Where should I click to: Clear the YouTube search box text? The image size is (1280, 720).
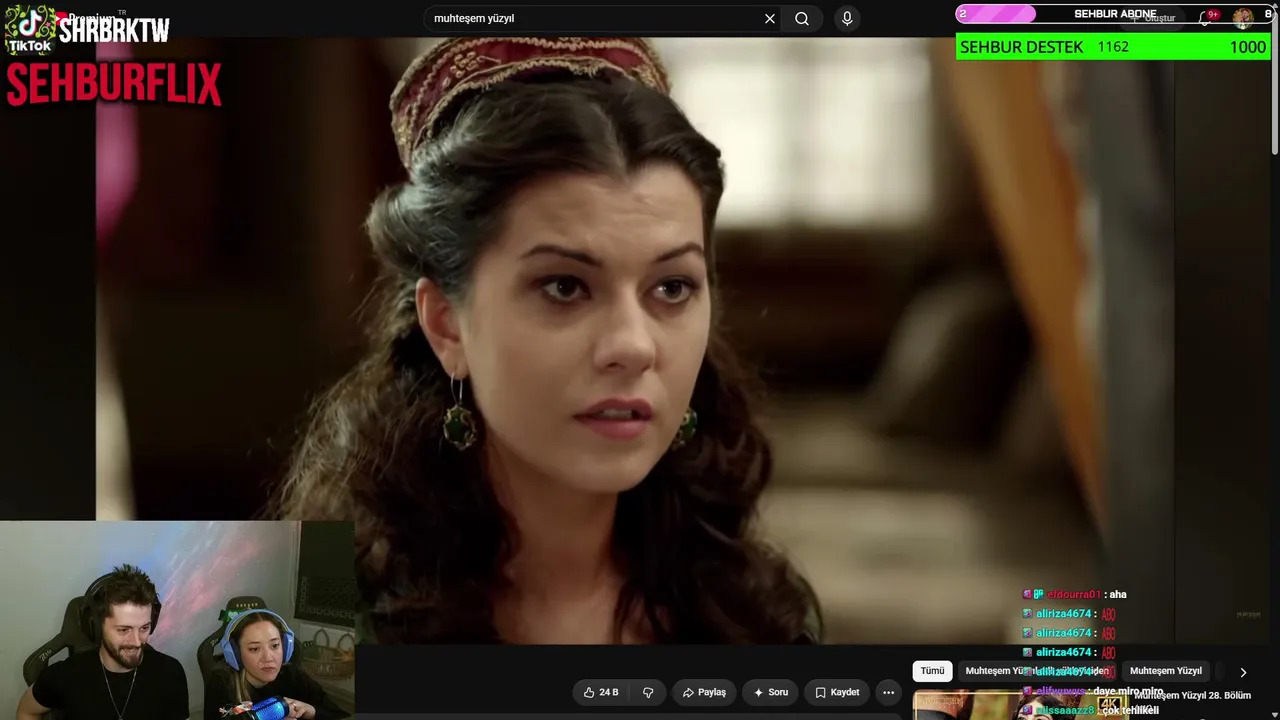[770, 19]
